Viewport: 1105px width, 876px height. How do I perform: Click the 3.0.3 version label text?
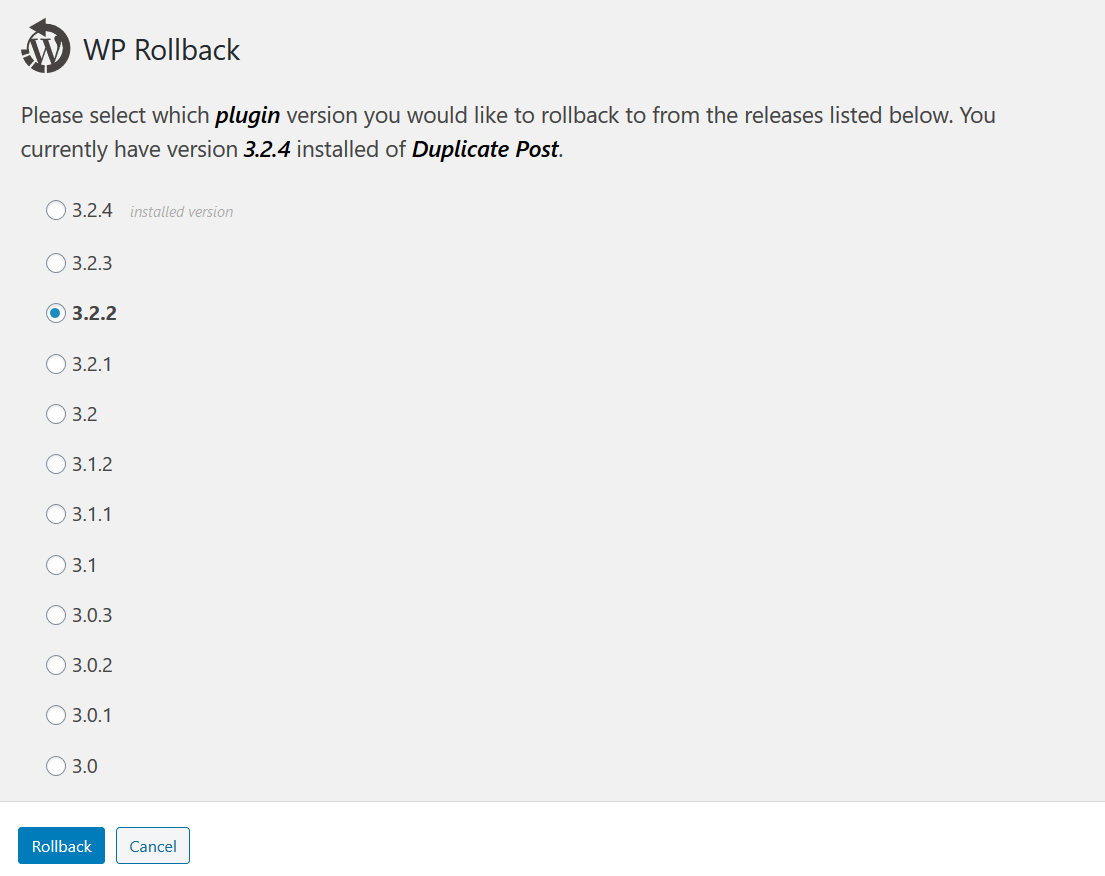click(92, 615)
